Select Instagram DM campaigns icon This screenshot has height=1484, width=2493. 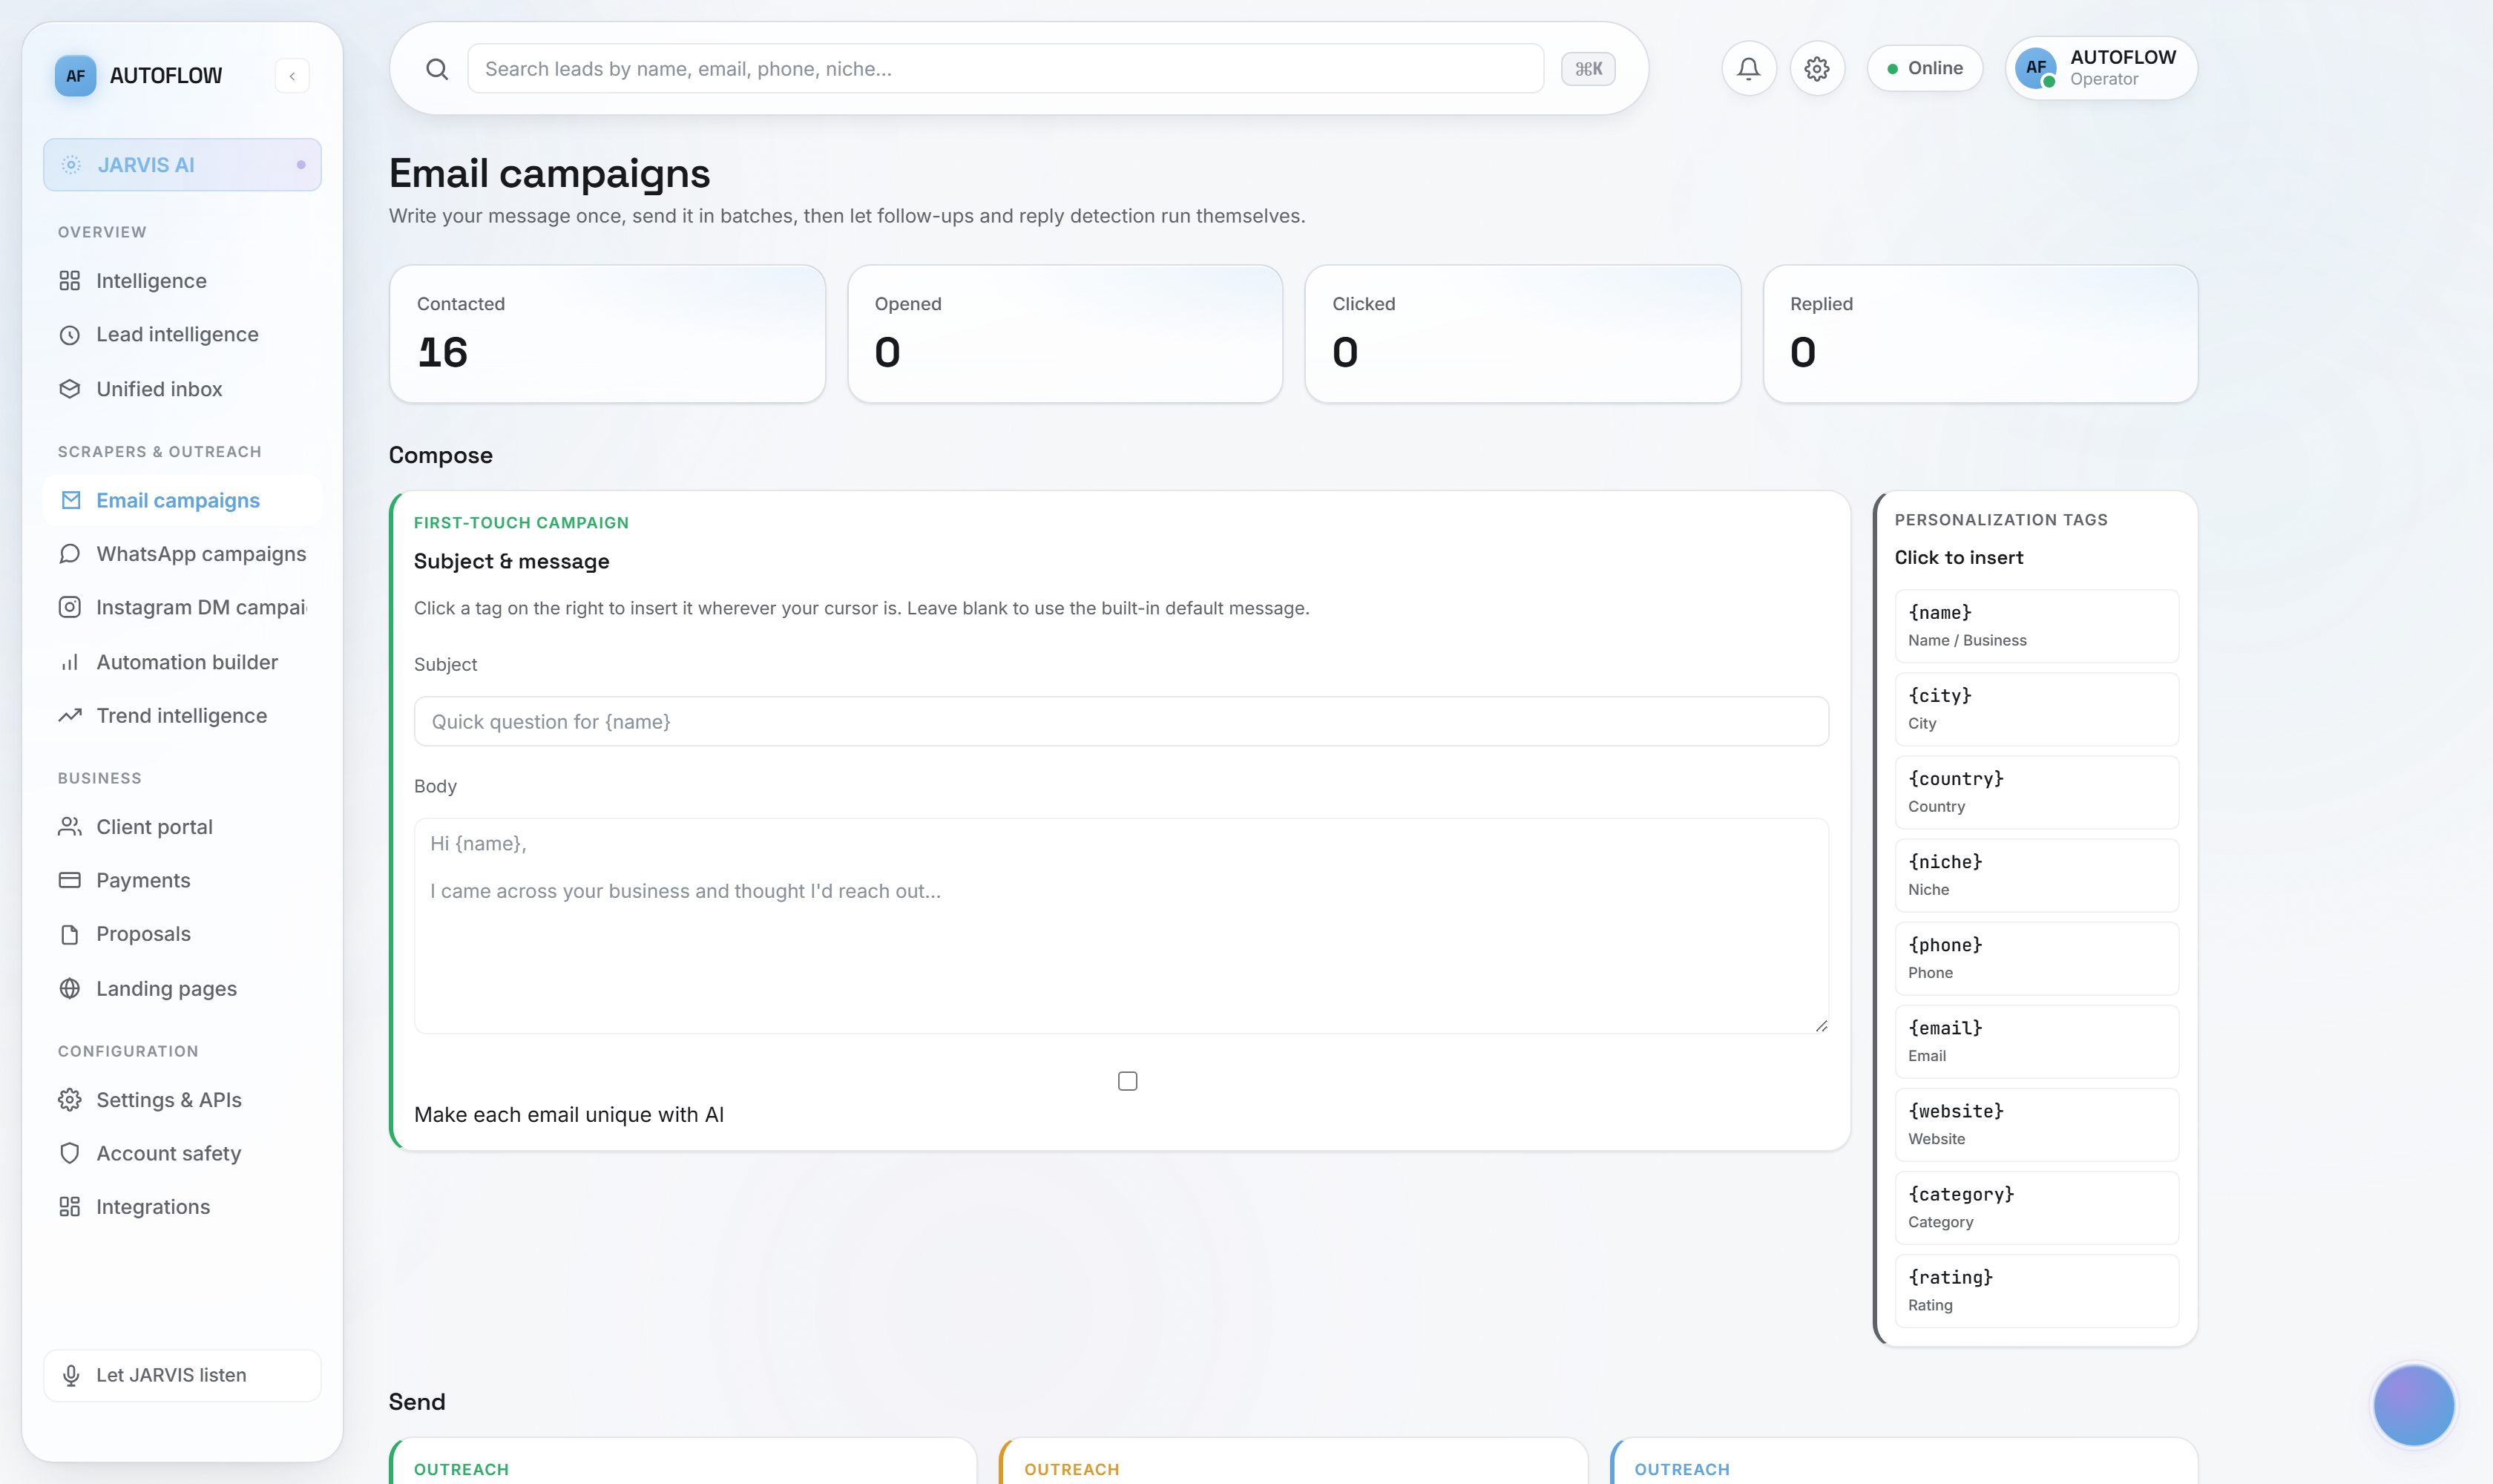tap(69, 607)
